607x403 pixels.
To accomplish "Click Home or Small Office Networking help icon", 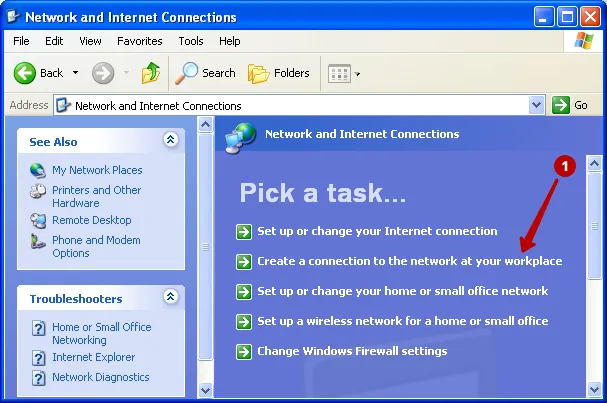I will pos(38,328).
